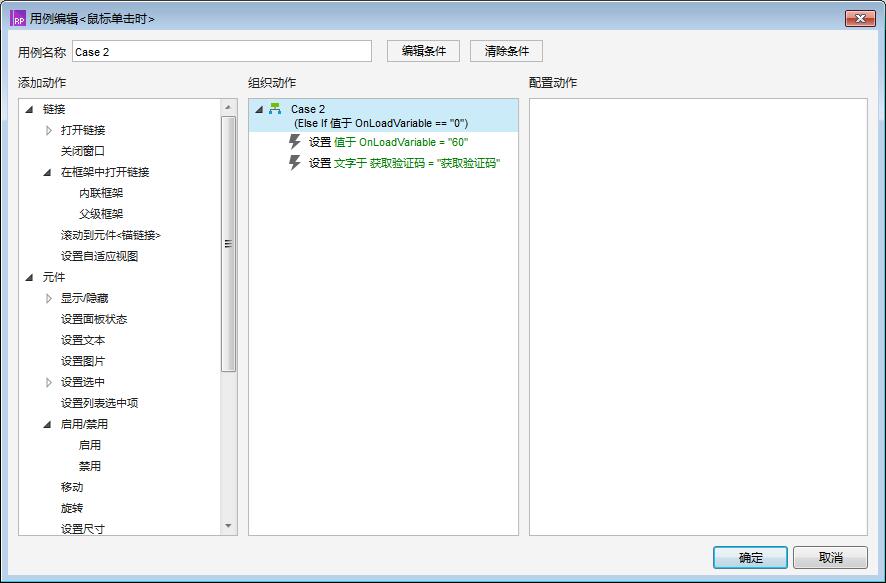This screenshot has height=583, width=886.
Task: Select 设置尺寸 action
Action: coord(83,529)
